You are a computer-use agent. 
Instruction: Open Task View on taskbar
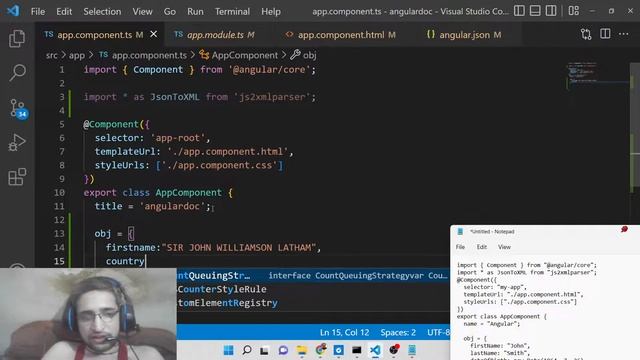pyautogui.click(x=264, y=350)
